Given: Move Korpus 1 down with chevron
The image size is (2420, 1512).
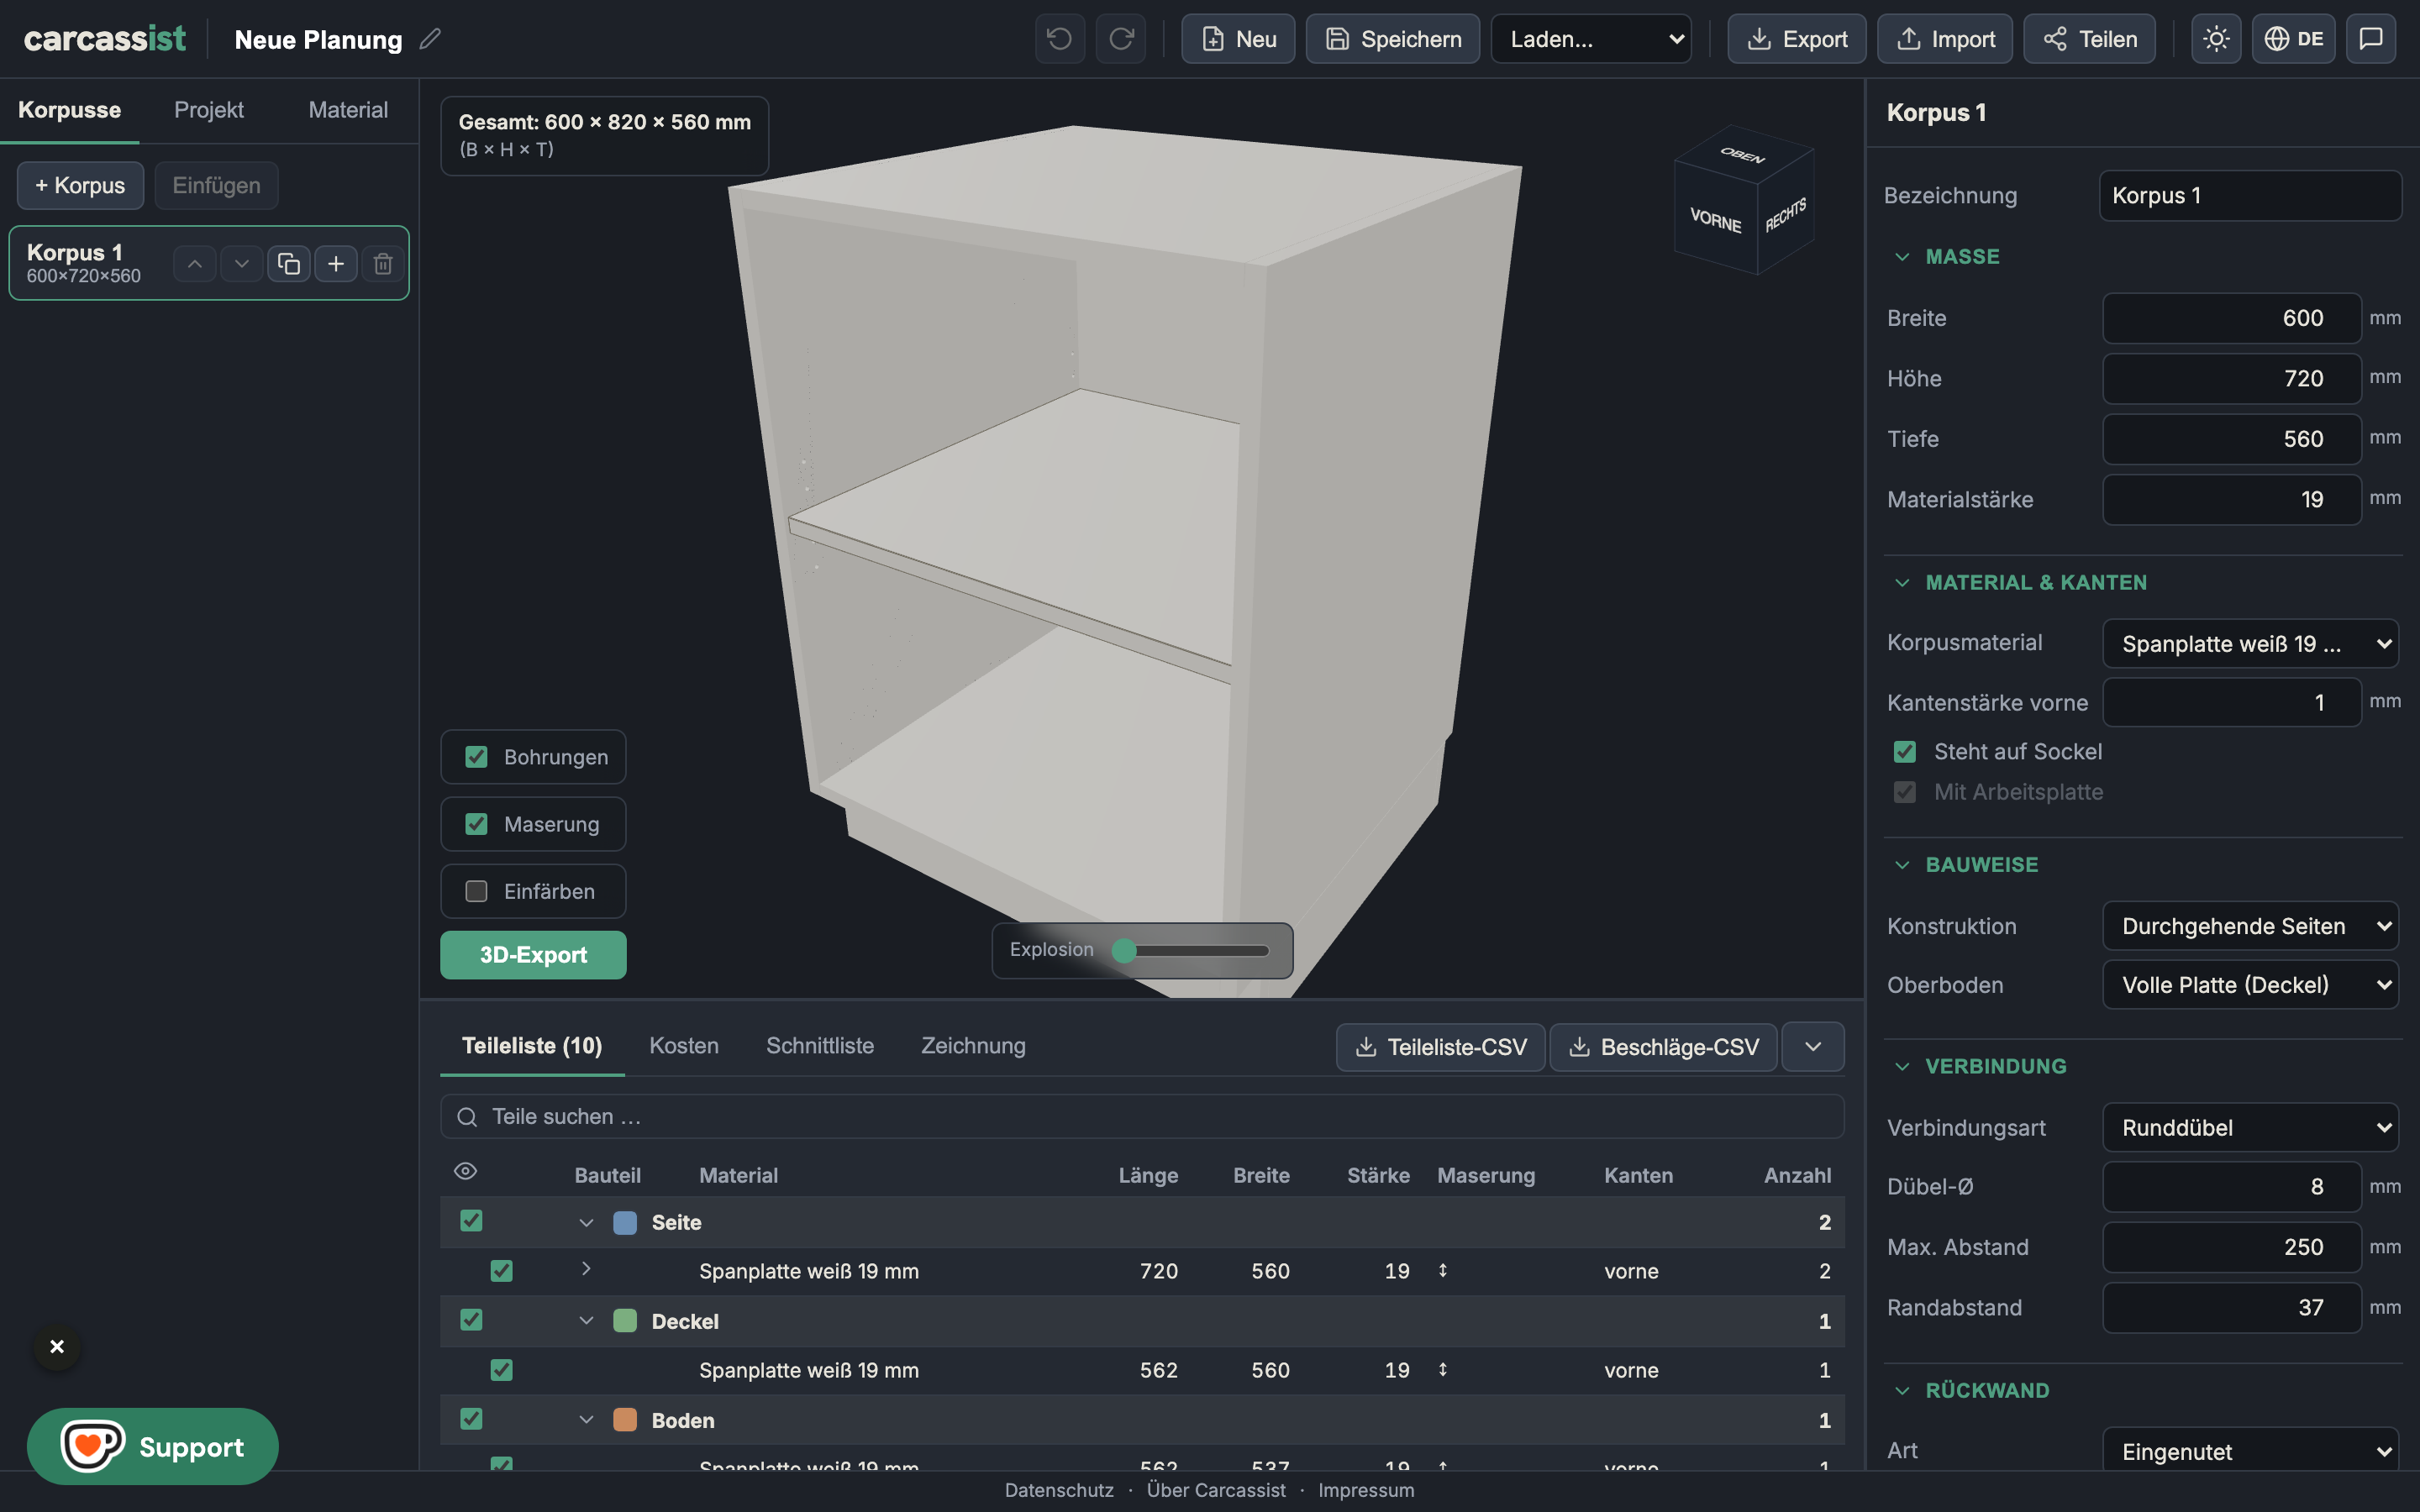Looking at the screenshot, I should click(x=241, y=264).
